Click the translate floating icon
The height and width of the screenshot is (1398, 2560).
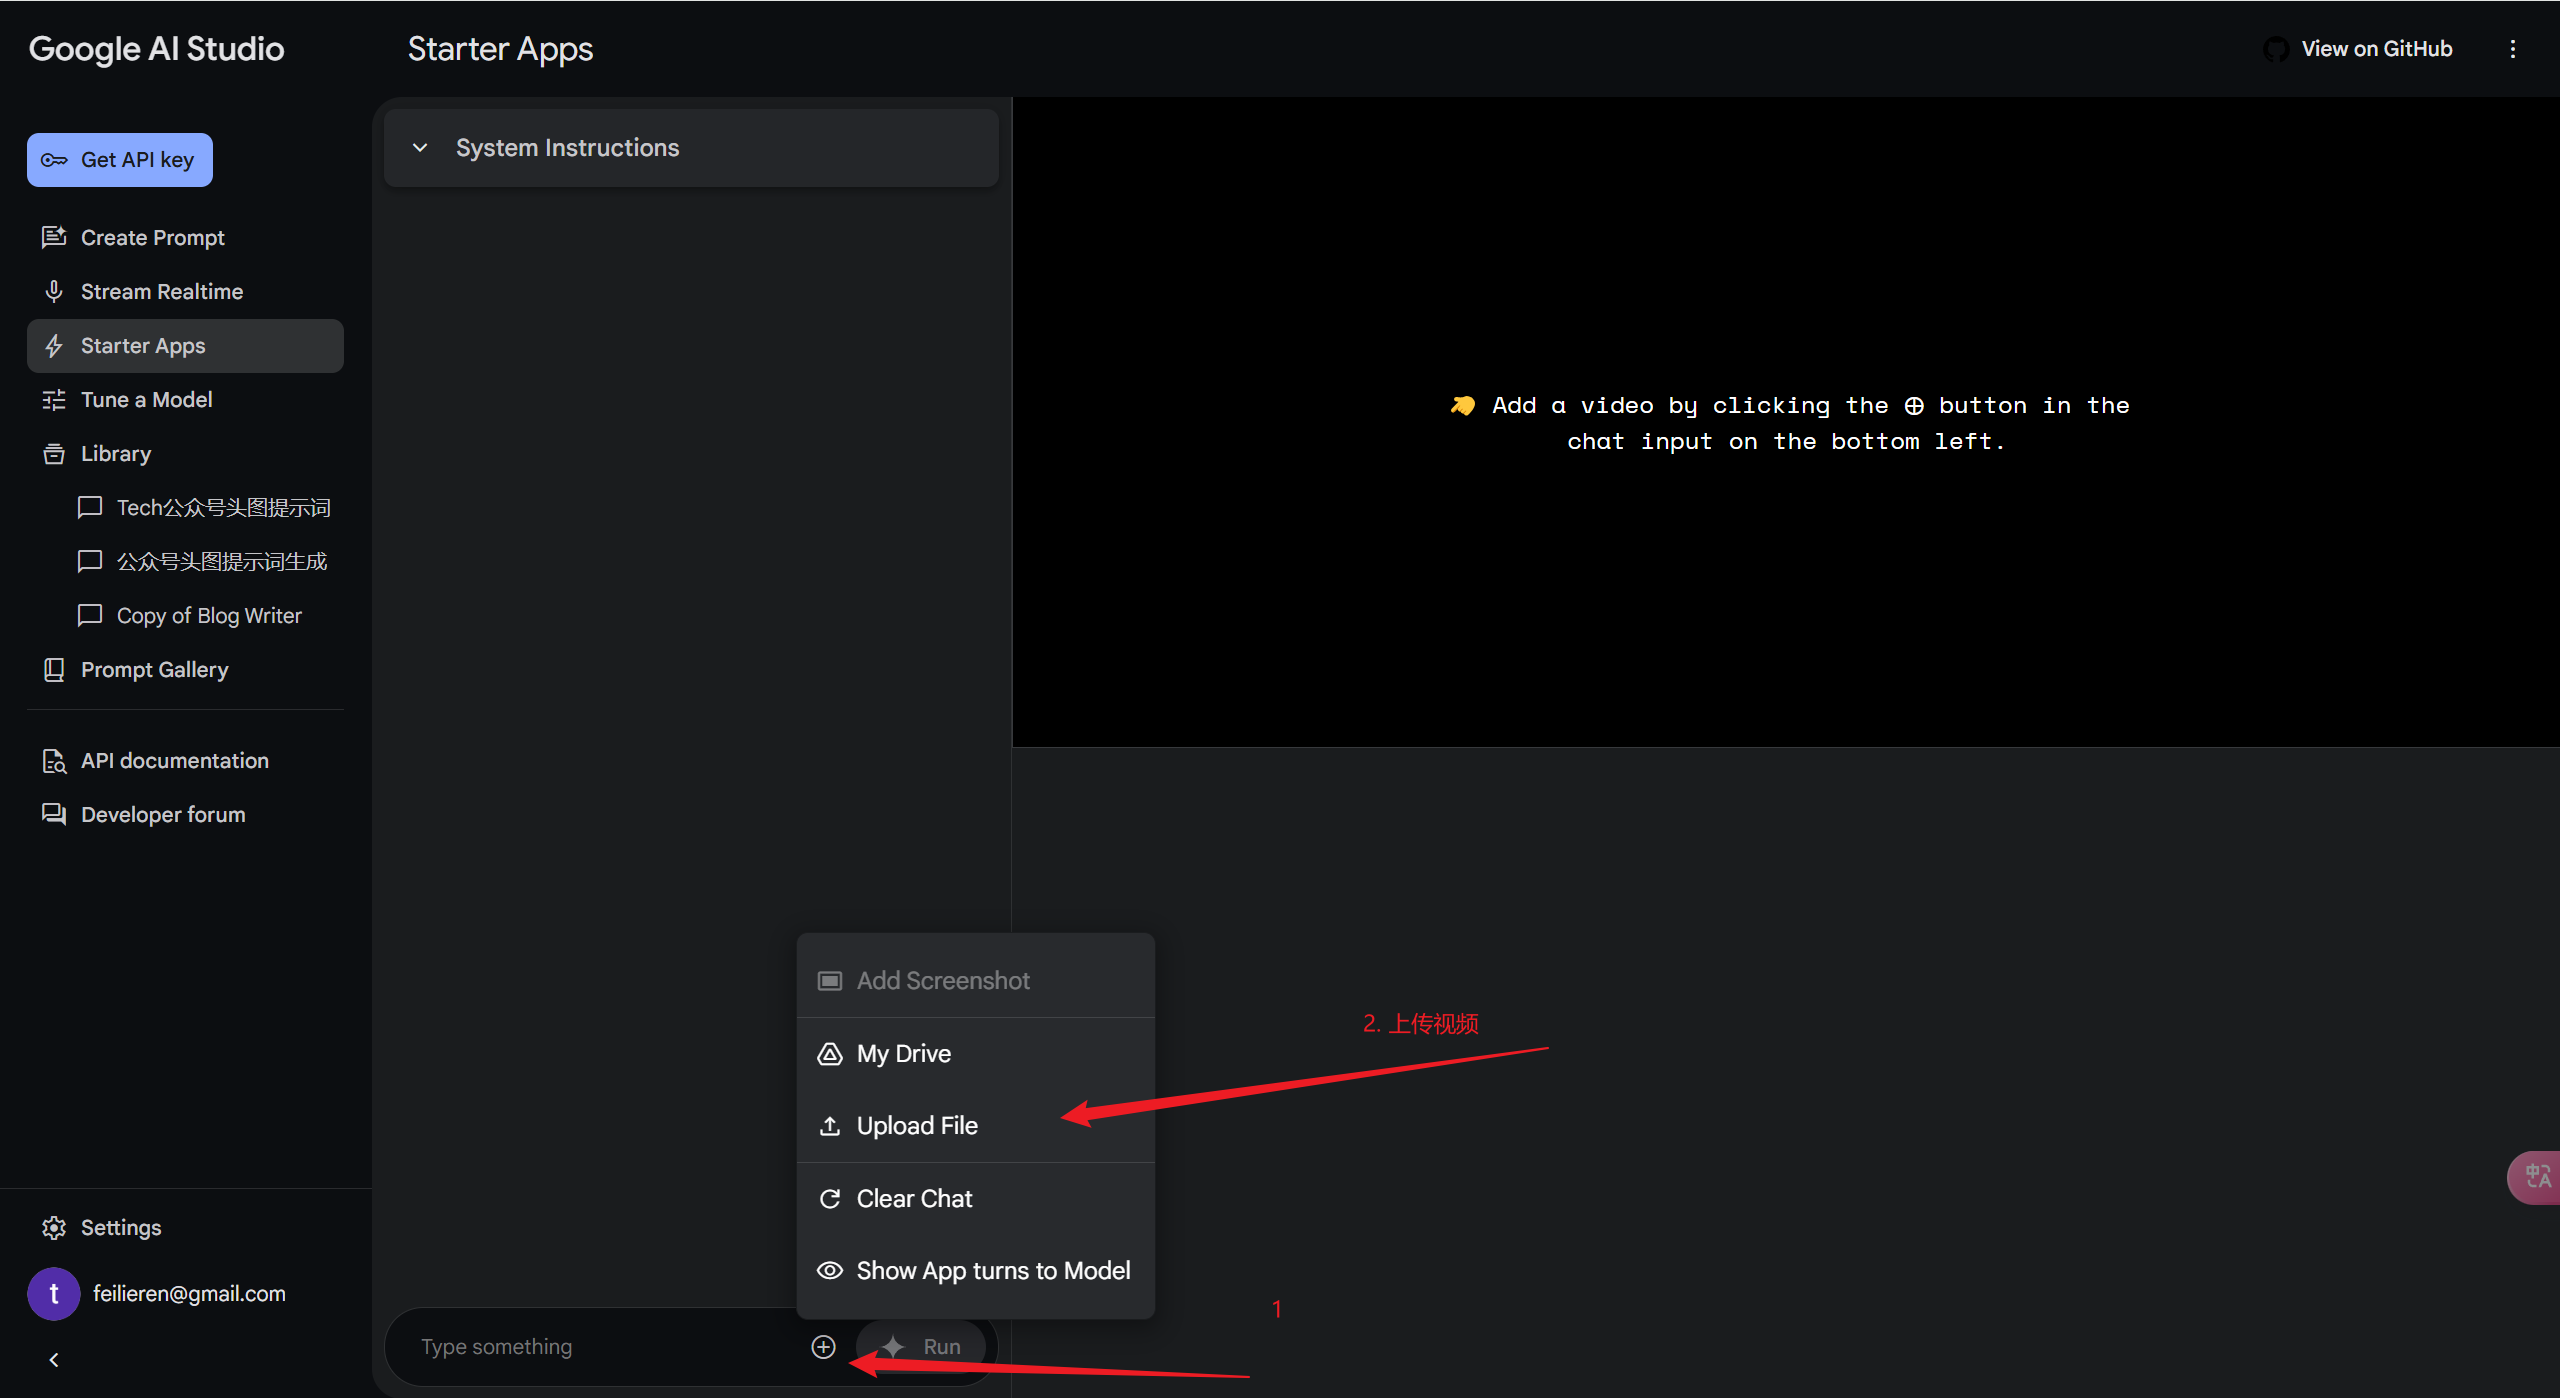pyautogui.click(x=2537, y=1176)
